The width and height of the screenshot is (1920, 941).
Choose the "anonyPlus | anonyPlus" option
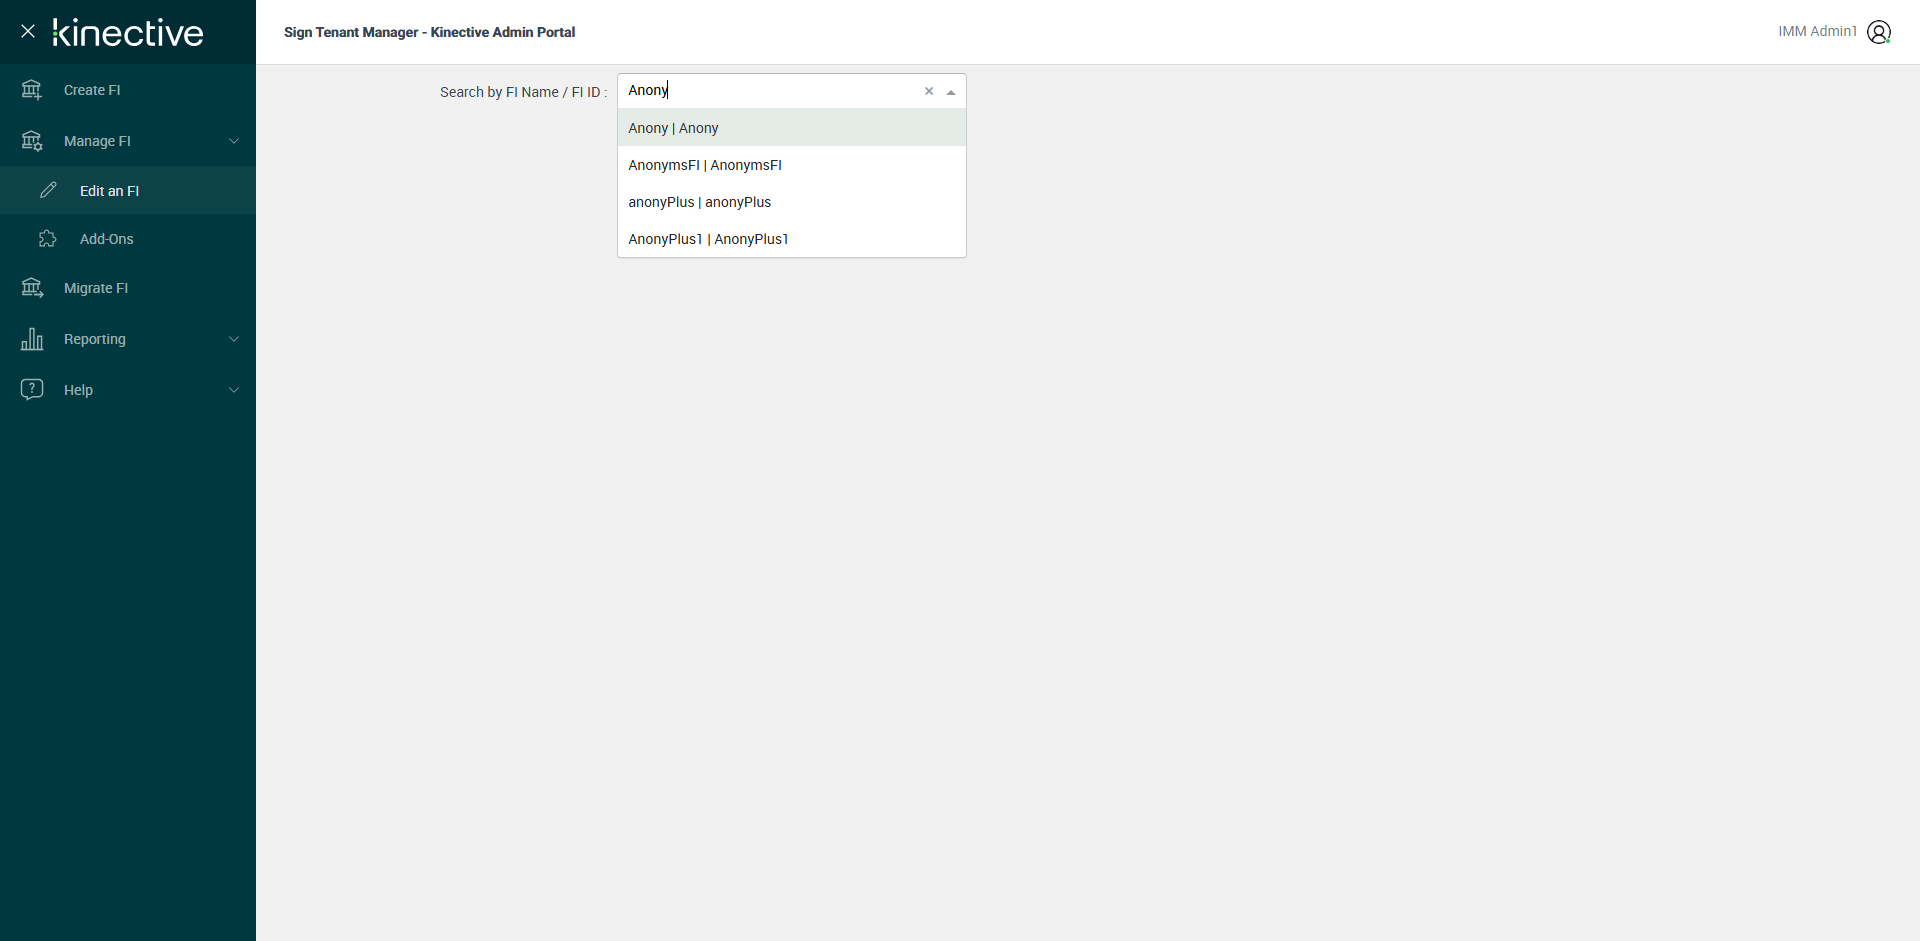coord(792,202)
